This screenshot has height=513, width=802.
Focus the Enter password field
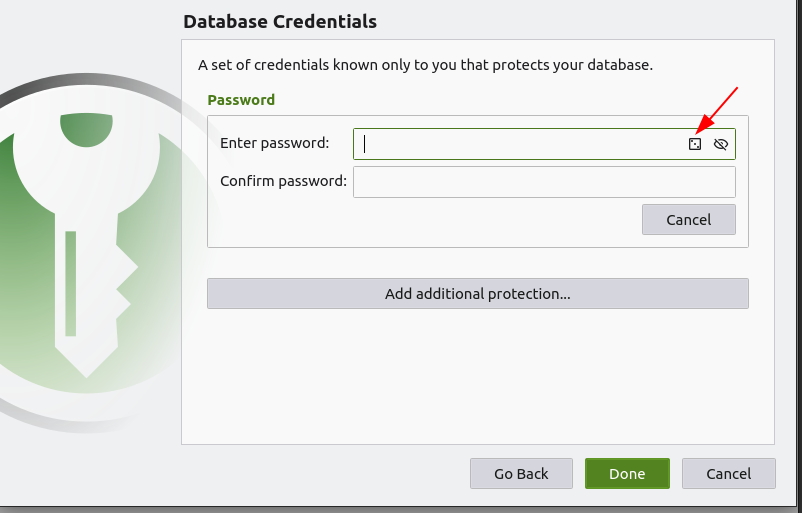tap(520, 144)
